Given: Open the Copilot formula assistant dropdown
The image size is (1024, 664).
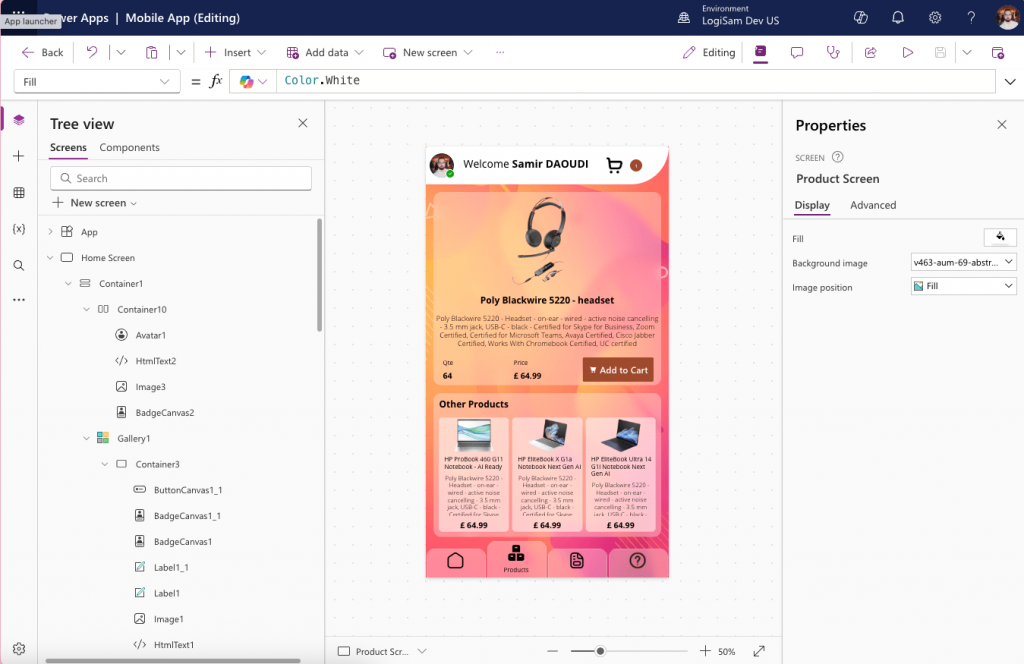Looking at the screenshot, I should point(253,82).
